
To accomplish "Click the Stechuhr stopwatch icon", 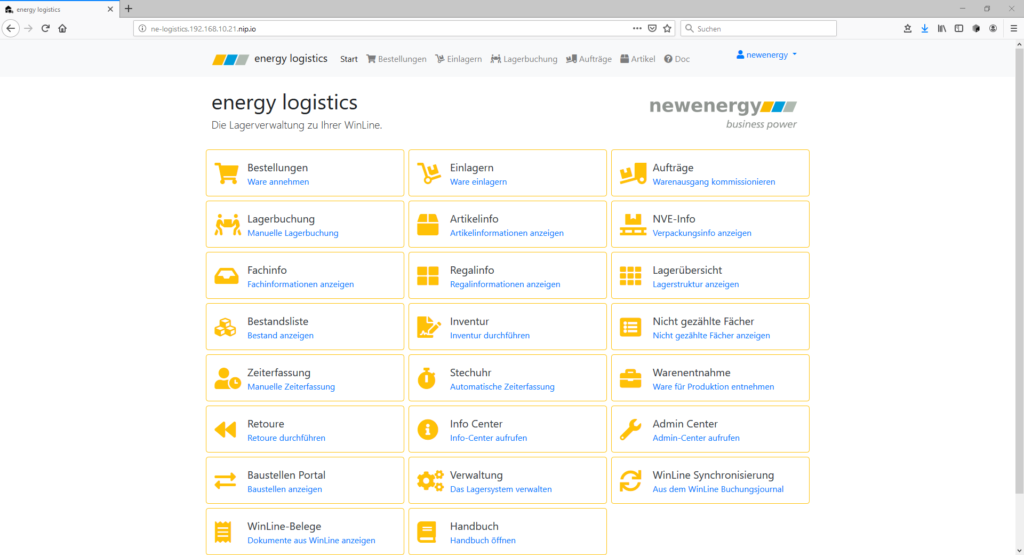I will (x=427, y=378).
